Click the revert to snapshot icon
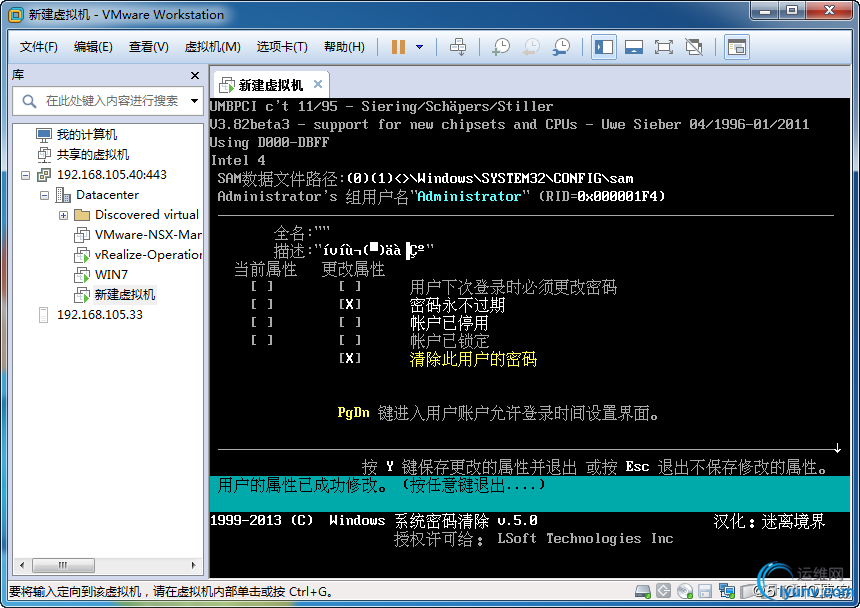The image size is (860, 608). pyautogui.click(x=531, y=47)
